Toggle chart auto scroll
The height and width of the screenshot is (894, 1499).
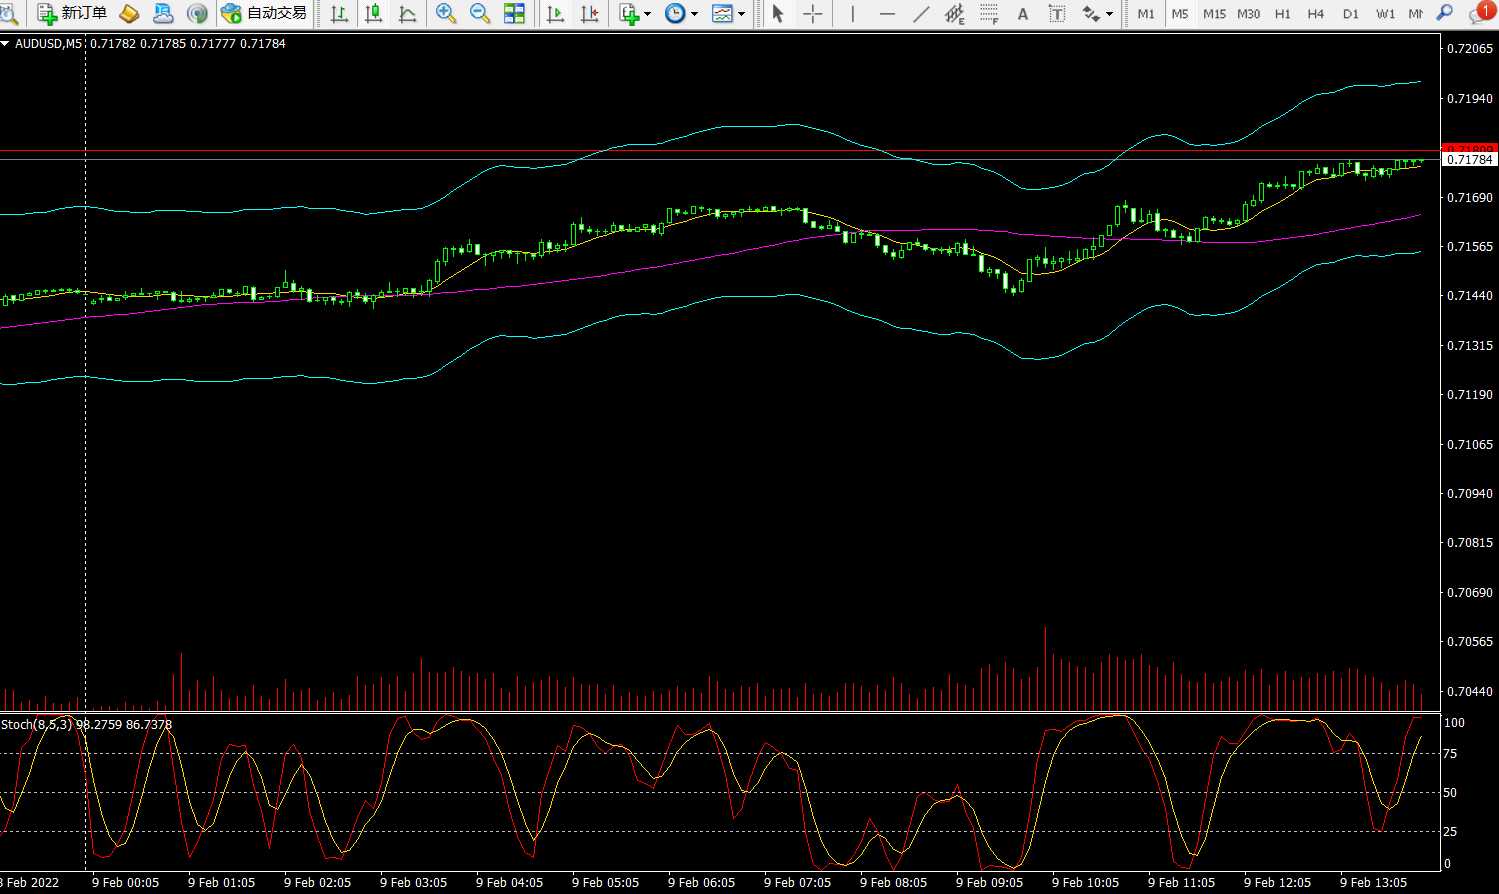(556, 13)
